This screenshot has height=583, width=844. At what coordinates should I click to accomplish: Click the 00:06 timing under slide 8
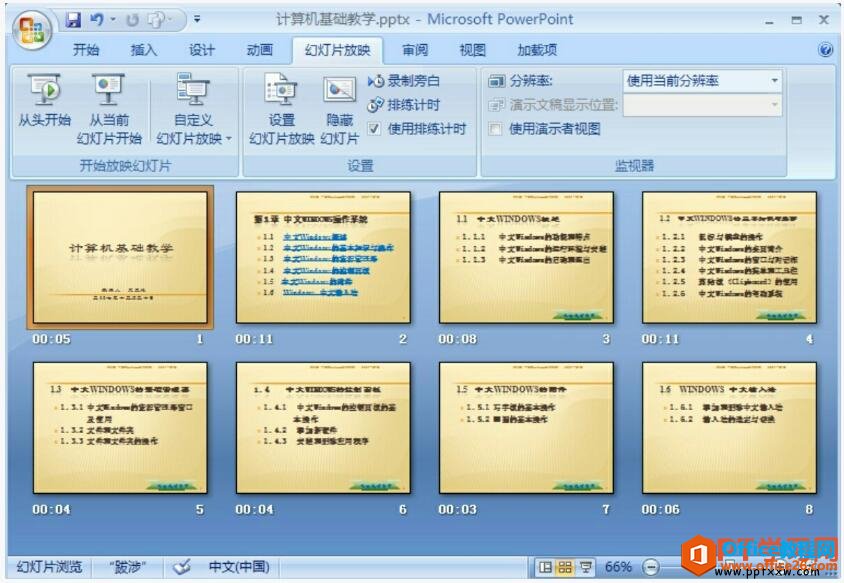660,509
